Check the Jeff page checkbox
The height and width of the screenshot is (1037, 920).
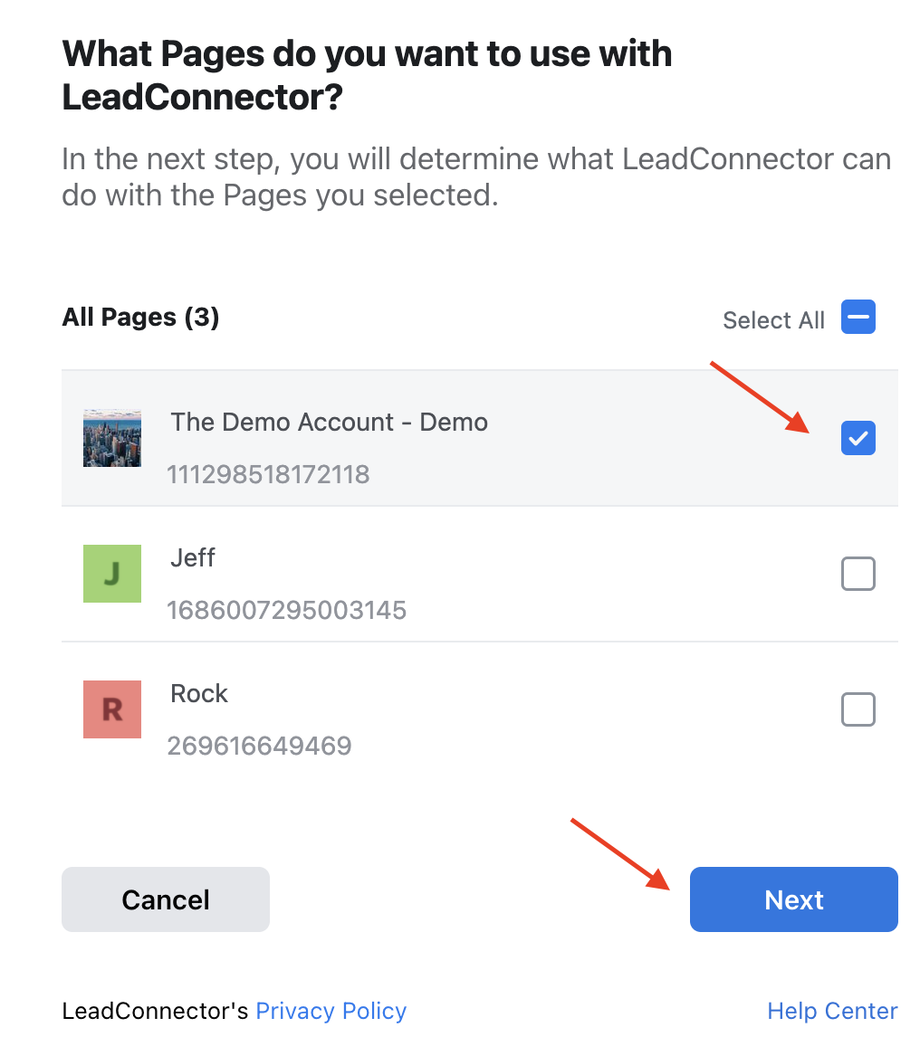point(858,574)
